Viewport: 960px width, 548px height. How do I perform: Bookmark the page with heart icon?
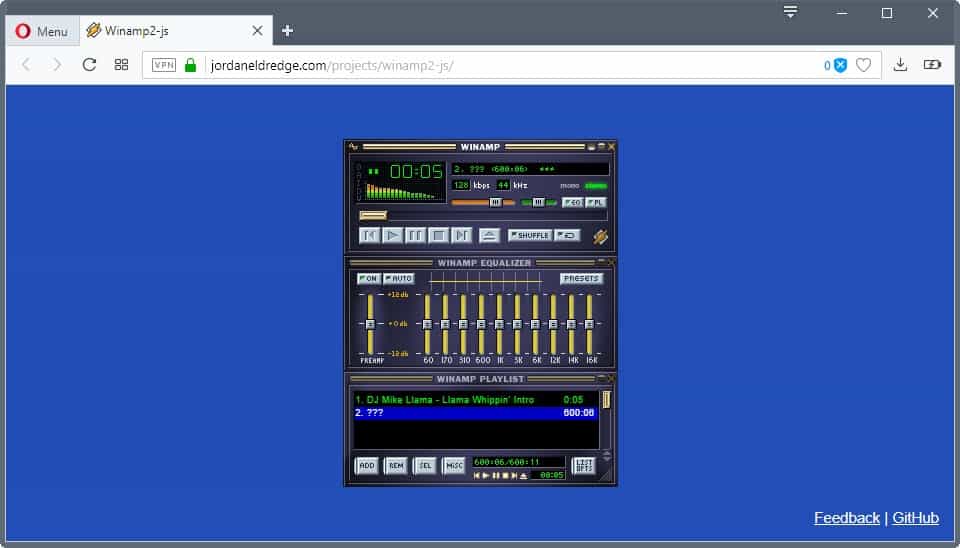click(x=863, y=65)
